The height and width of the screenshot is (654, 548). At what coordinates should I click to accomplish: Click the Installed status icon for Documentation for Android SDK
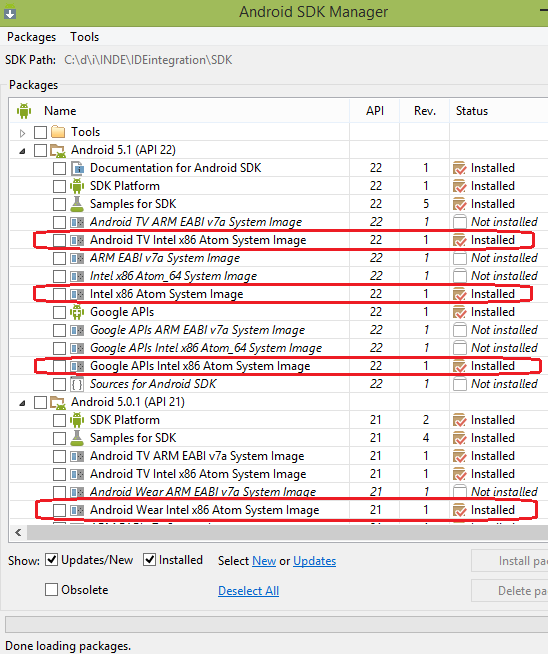460,168
